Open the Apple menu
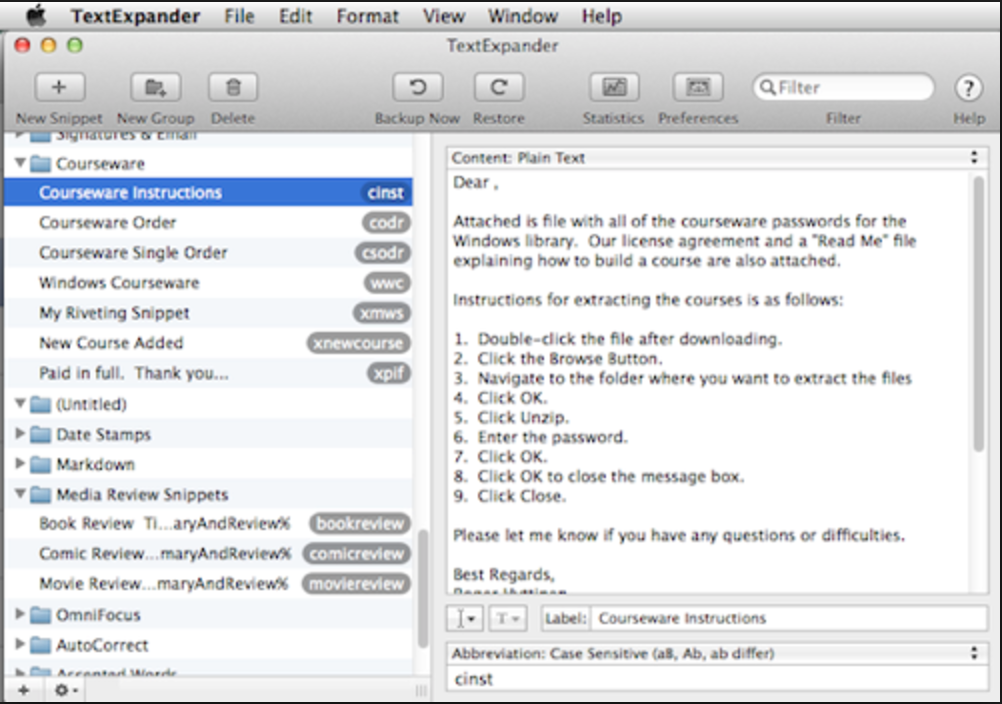This screenshot has height=704, width=1002. point(36,15)
